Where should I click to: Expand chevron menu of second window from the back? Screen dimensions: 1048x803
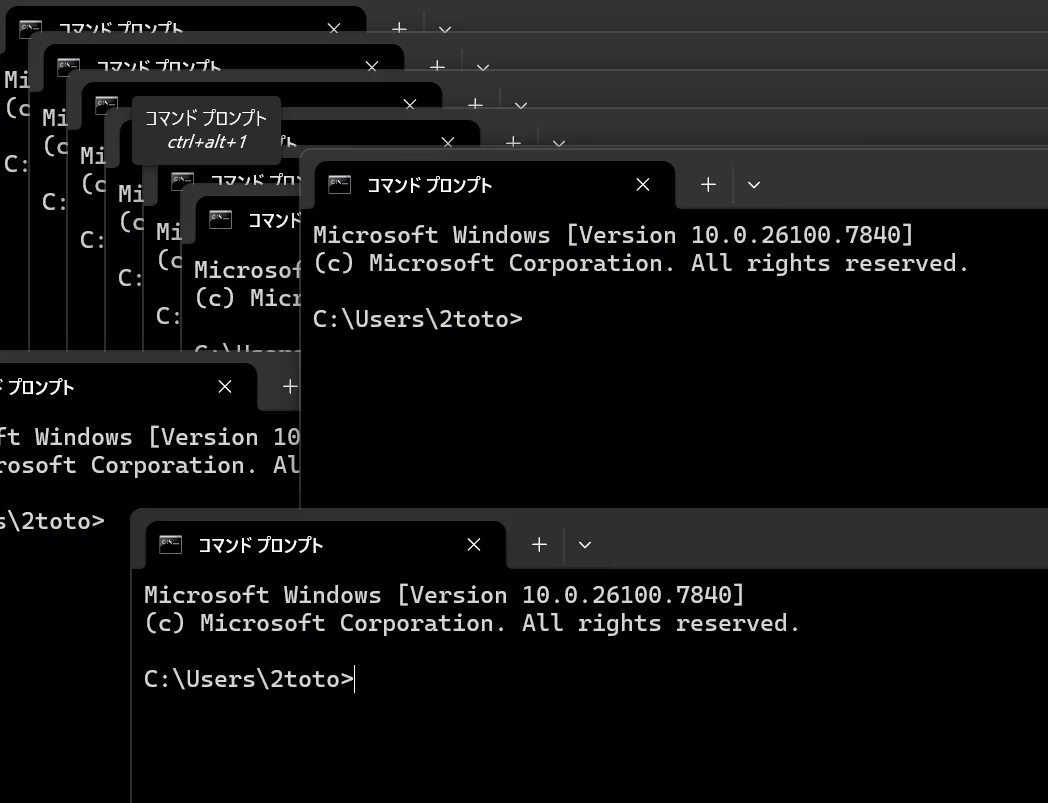pyautogui.click(x=483, y=67)
